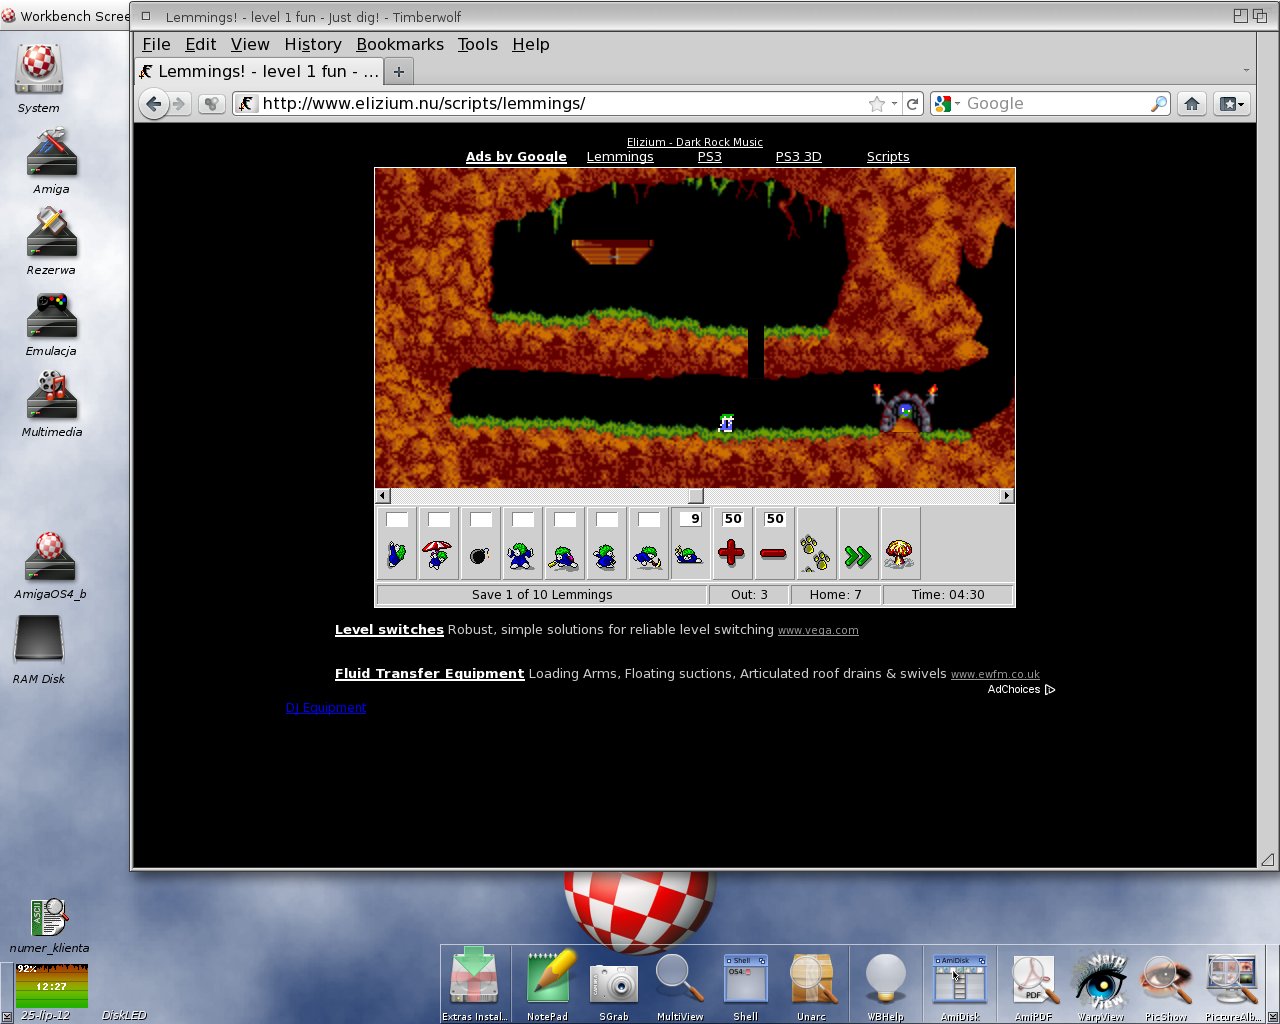
Task: Open the History menu
Action: tap(313, 45)
